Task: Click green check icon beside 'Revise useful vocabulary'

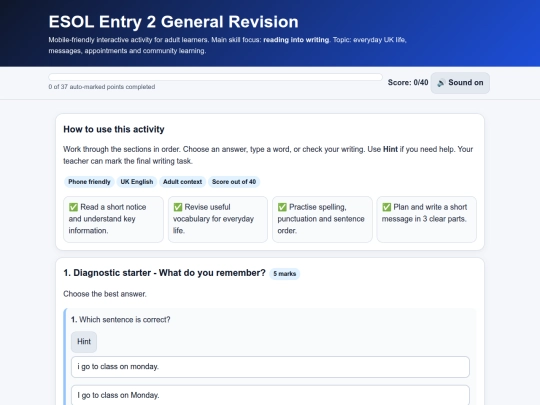Action: point(178,207)
